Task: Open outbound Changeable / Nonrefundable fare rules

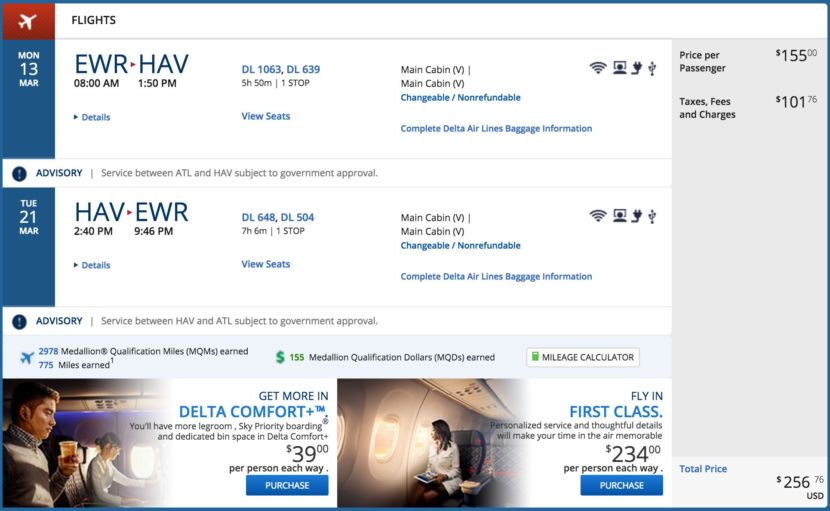Action: click(x=460, y=98)
